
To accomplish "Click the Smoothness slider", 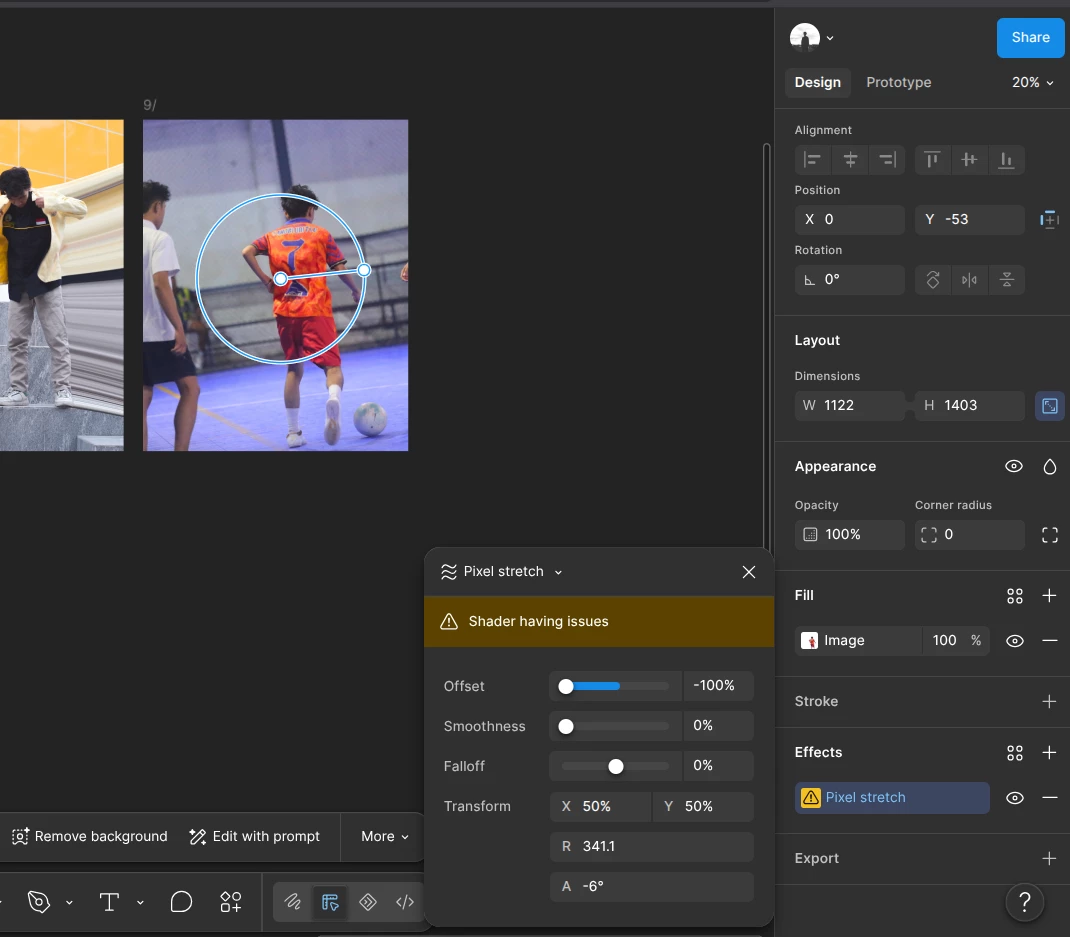I will 616,727.
